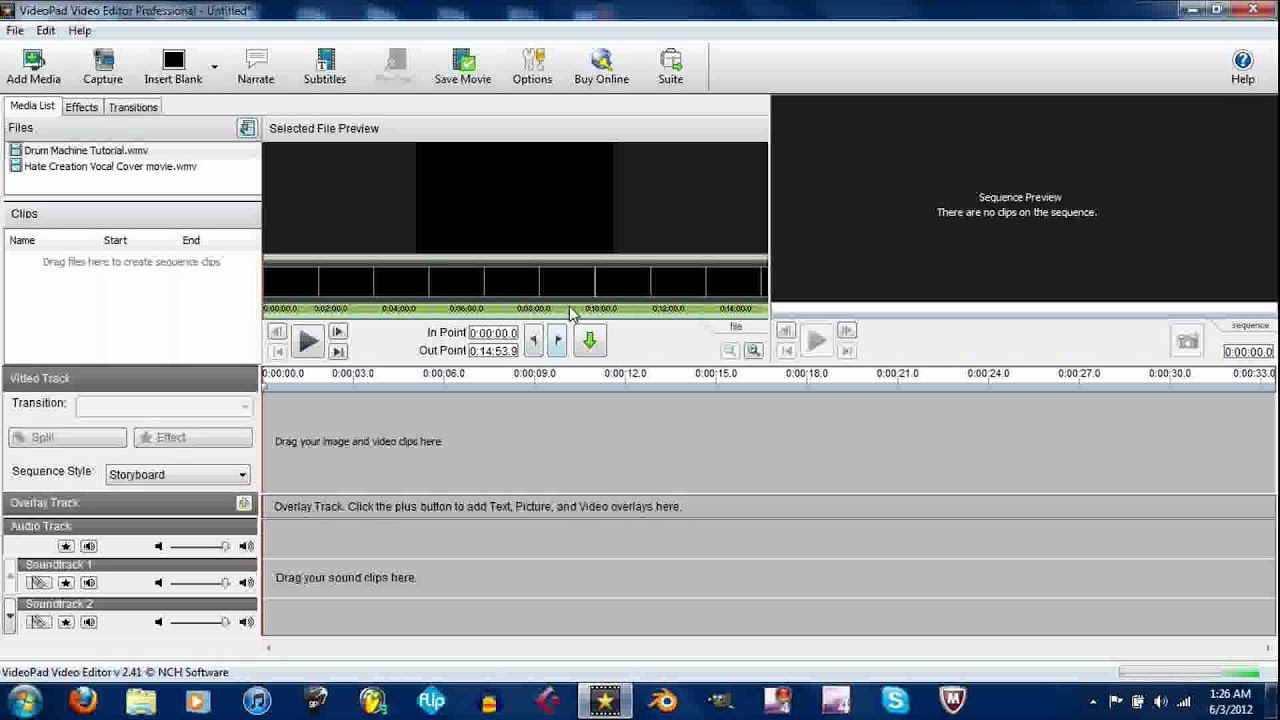The height and width of the screenshot is (720, 1280).
Task: Open the Insert Blank dropdown arrow
Action: [214, 67]
